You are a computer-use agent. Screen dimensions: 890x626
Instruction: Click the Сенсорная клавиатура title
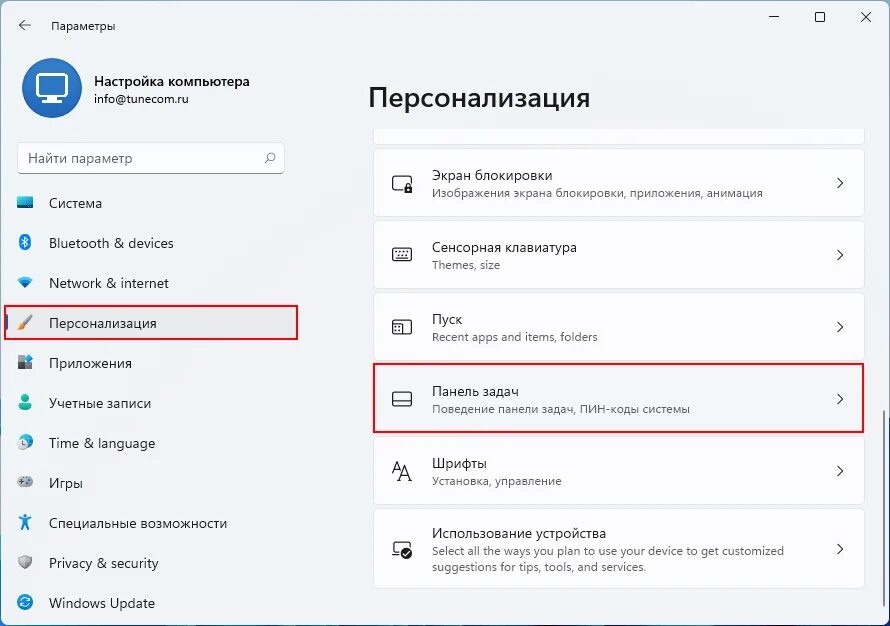pyautogui.click(x=504, y=247)
